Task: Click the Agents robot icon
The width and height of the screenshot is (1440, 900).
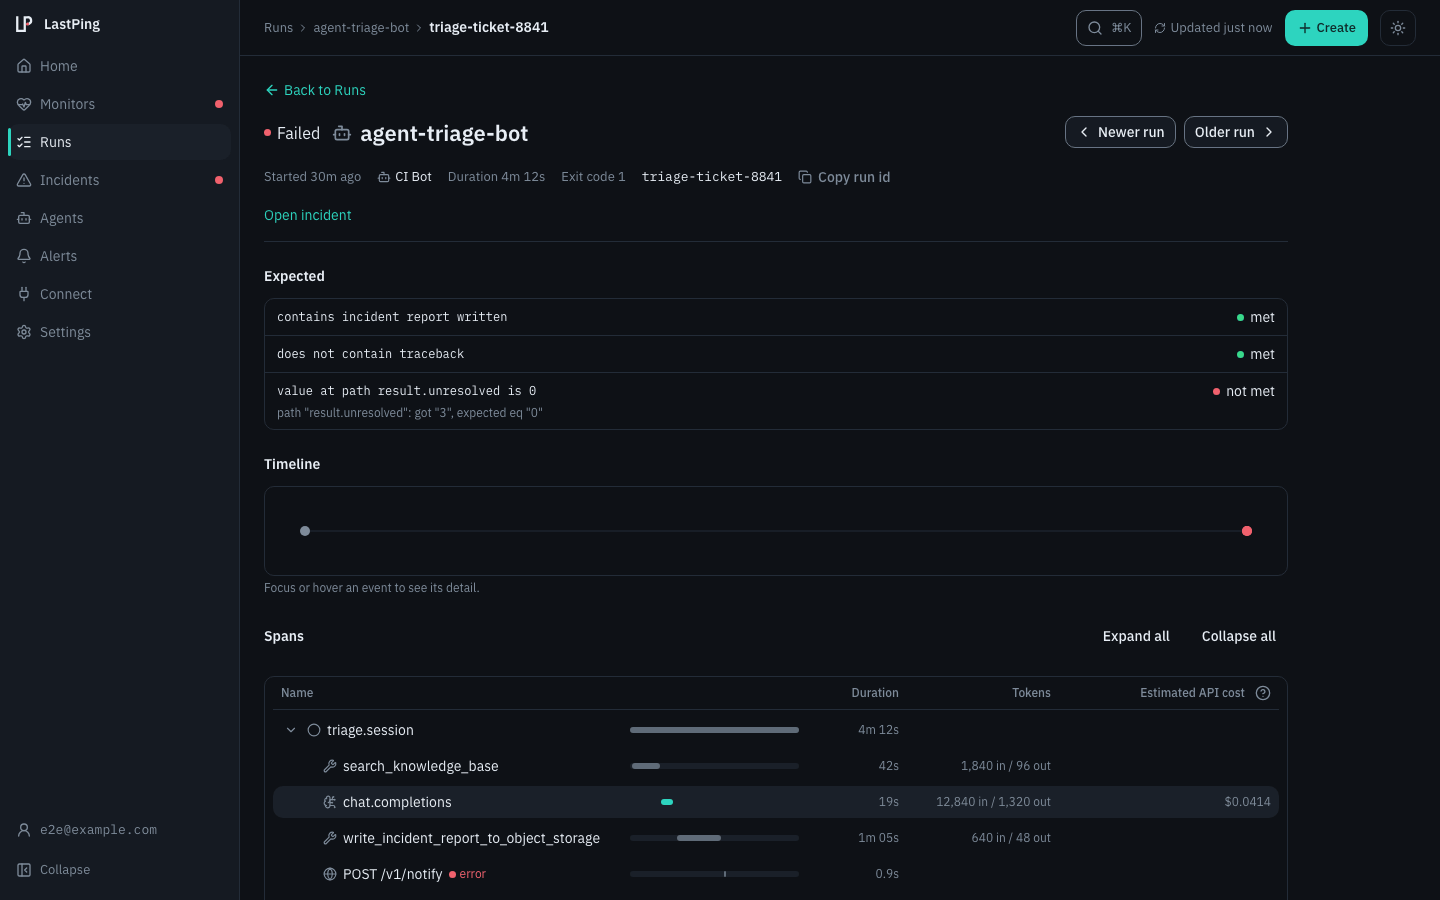Action: pos(24,218)
